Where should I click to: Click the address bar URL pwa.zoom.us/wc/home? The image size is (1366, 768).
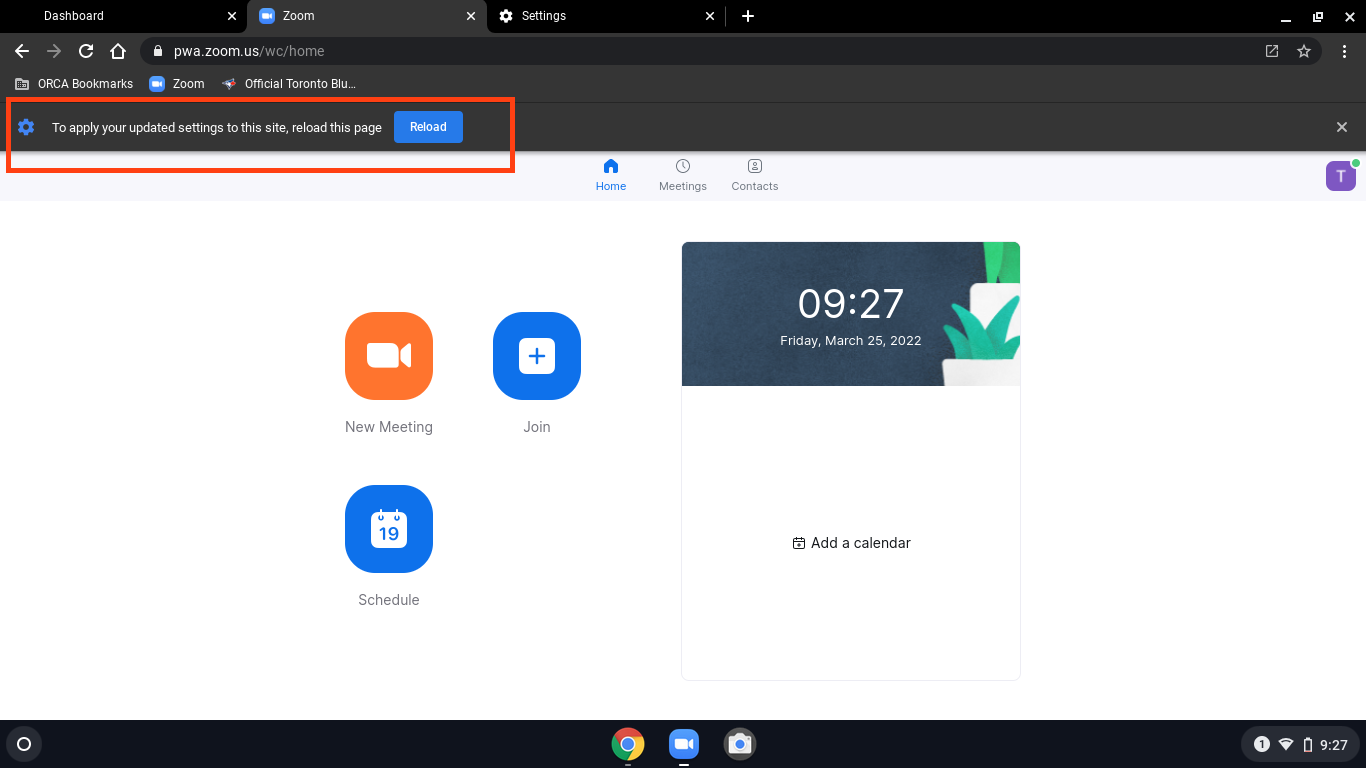pos(249,51)
